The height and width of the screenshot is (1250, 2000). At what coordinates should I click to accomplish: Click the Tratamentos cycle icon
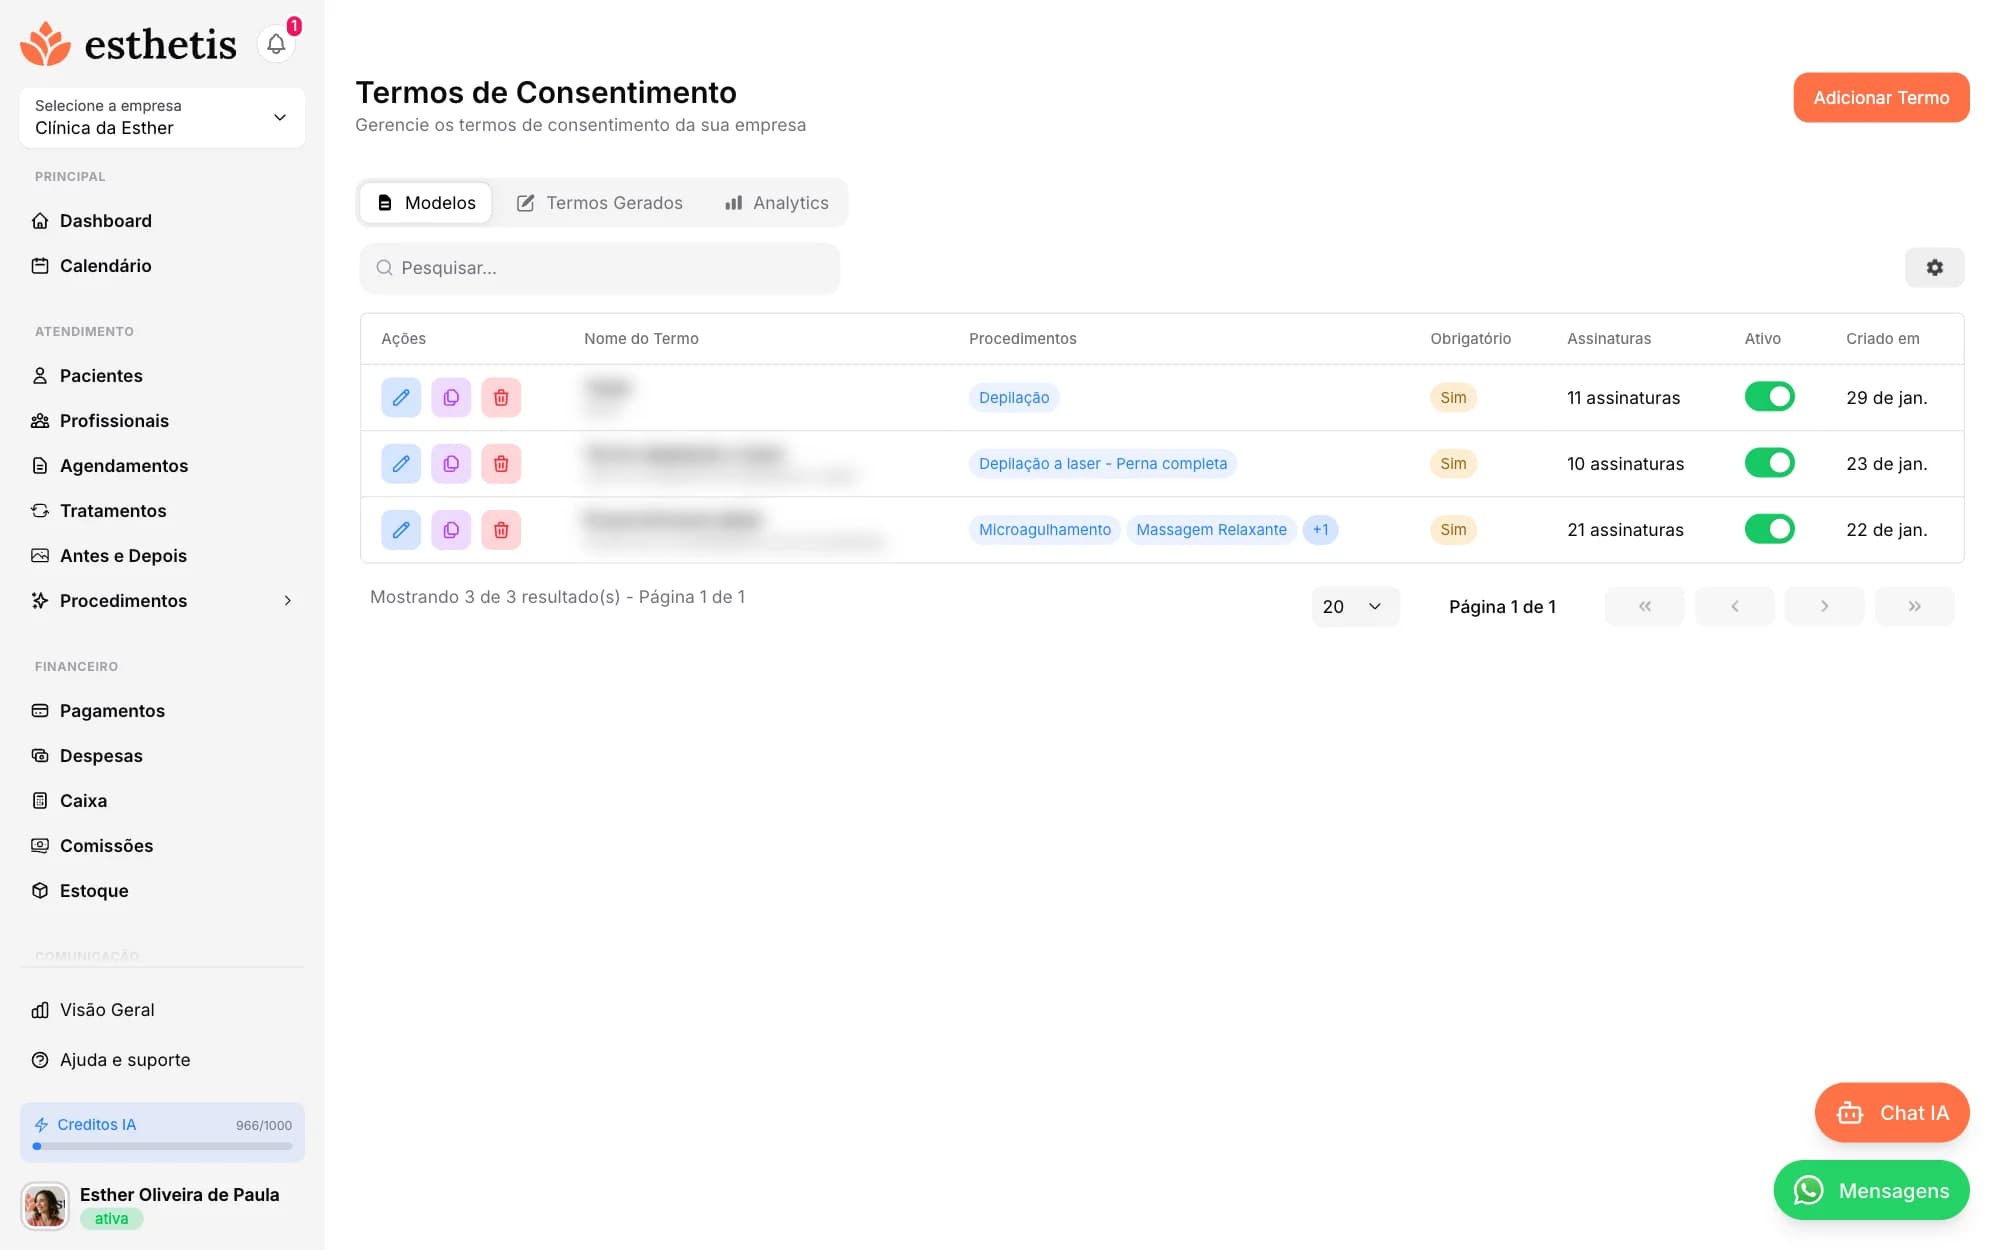click(40, 511)
